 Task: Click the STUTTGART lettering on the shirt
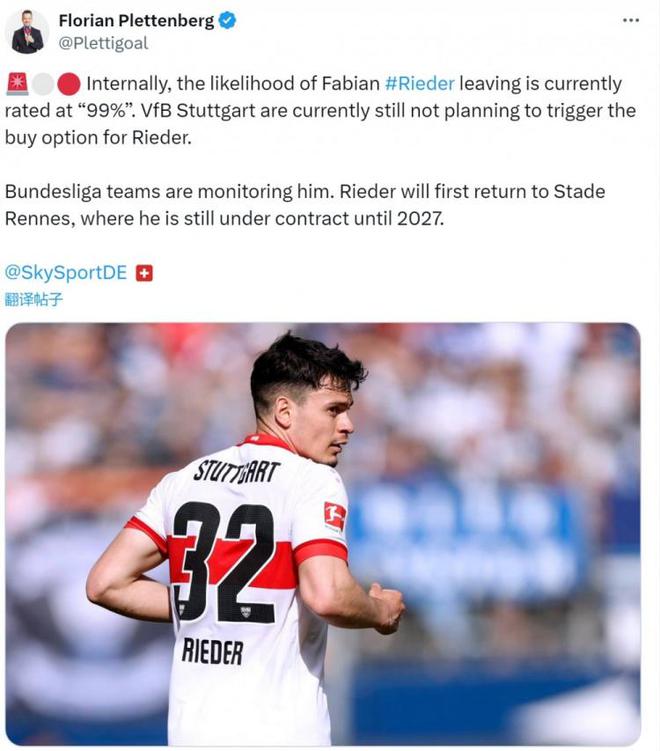coord(237,470)
